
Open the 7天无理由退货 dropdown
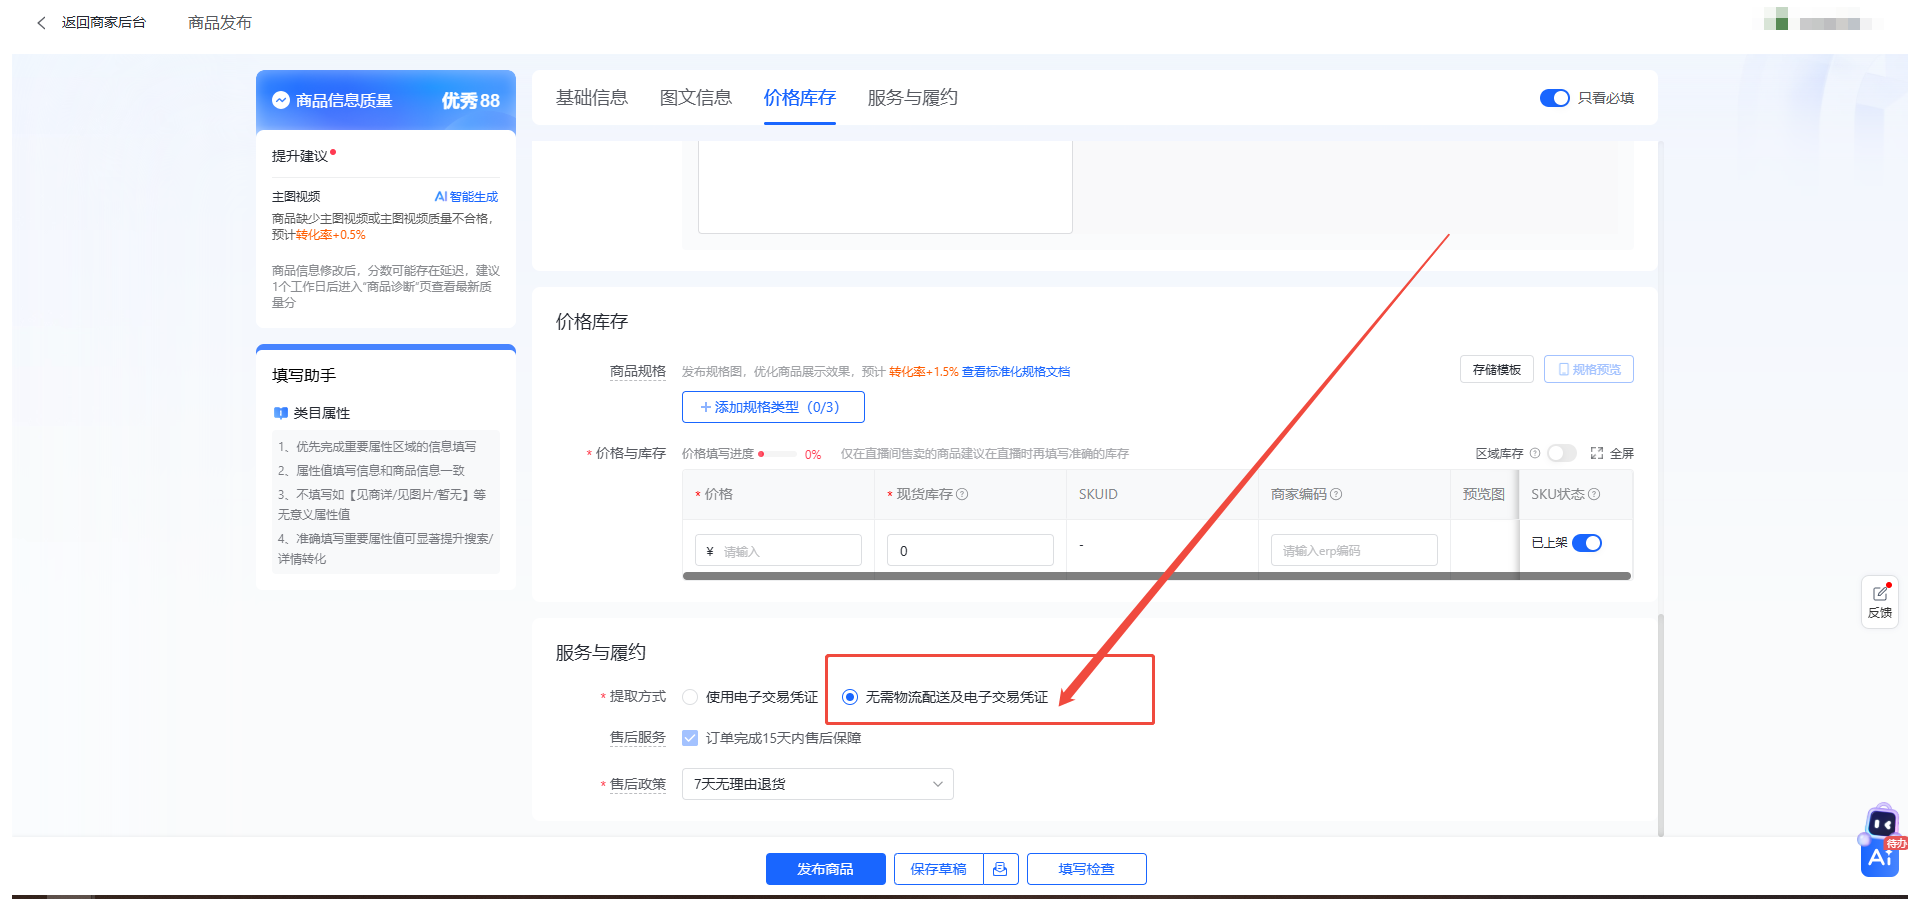817,784
